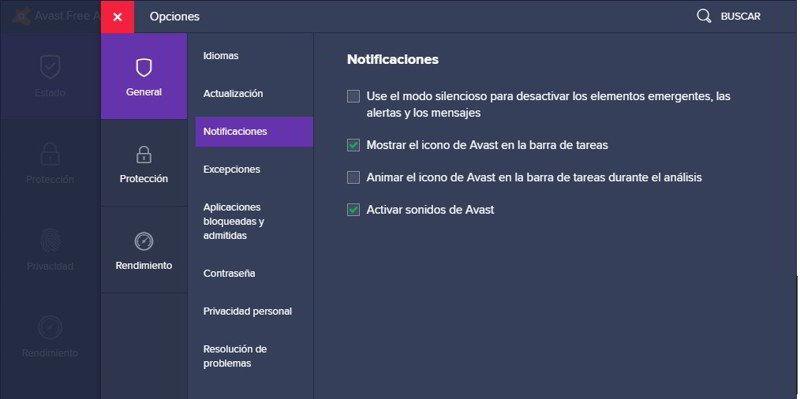Click the dimmed Privacidad fingerprint icon
Image resolution: width=800 pixels, height=399 pixels.
click(50, 240)
